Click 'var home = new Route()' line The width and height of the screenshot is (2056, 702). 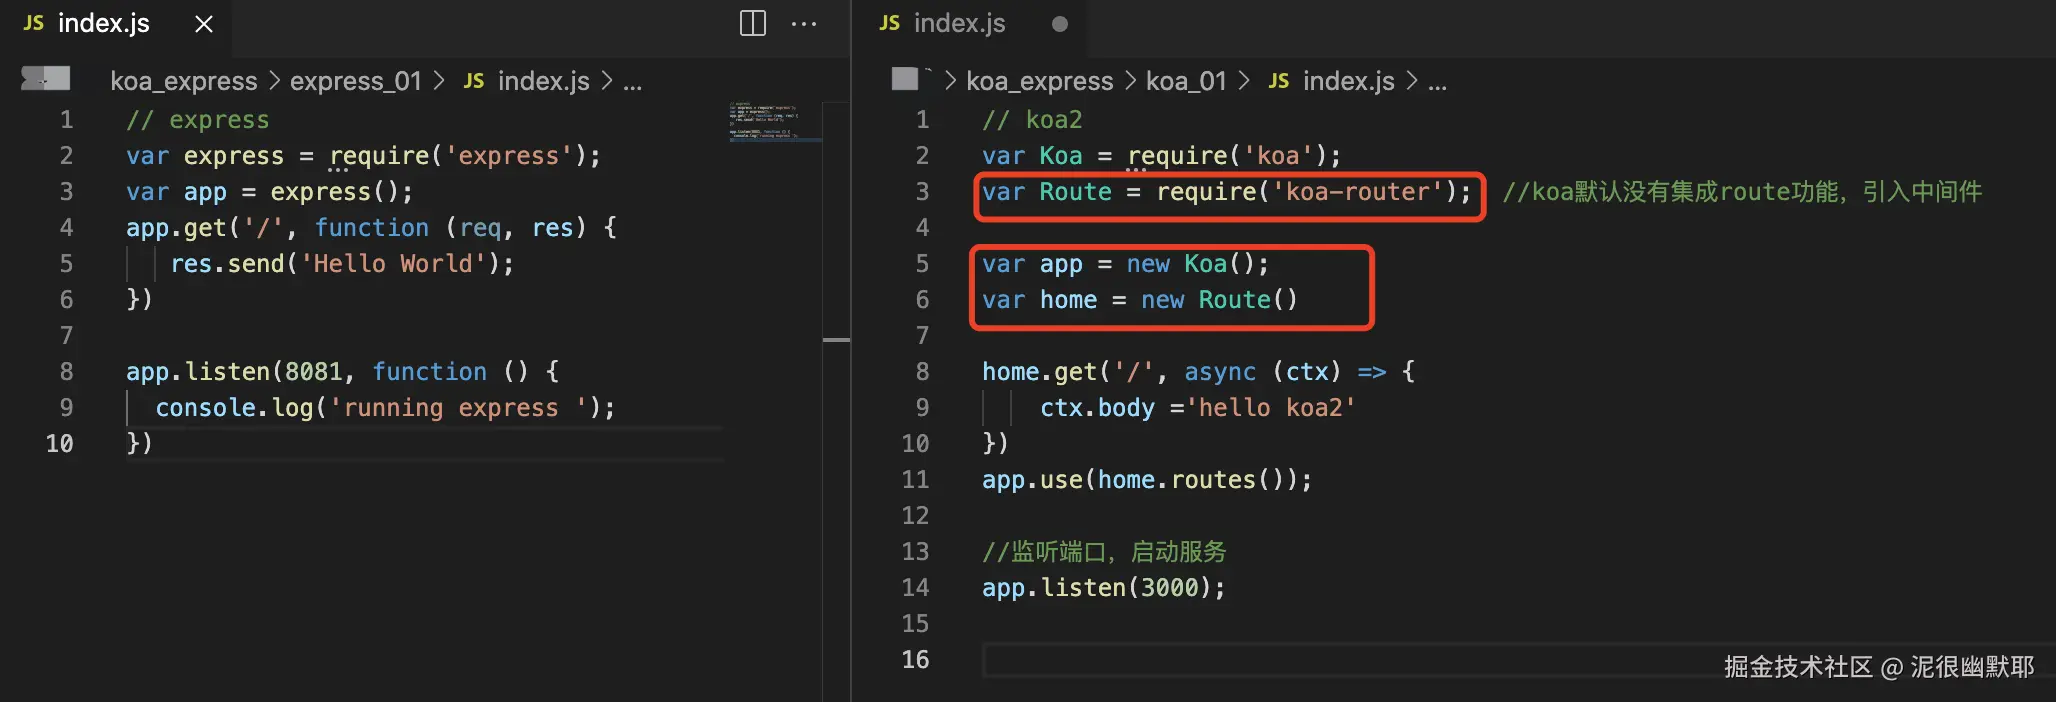coord(1140,300)
